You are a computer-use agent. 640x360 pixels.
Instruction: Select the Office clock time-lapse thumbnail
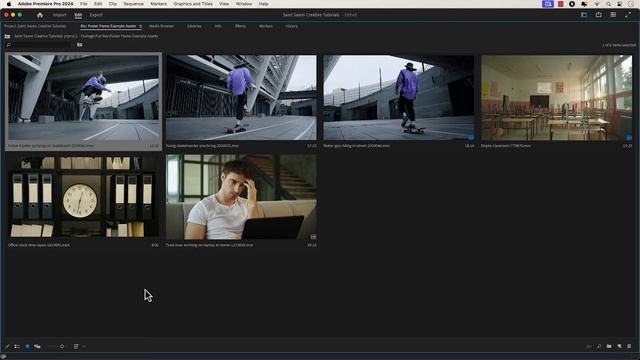83,197
